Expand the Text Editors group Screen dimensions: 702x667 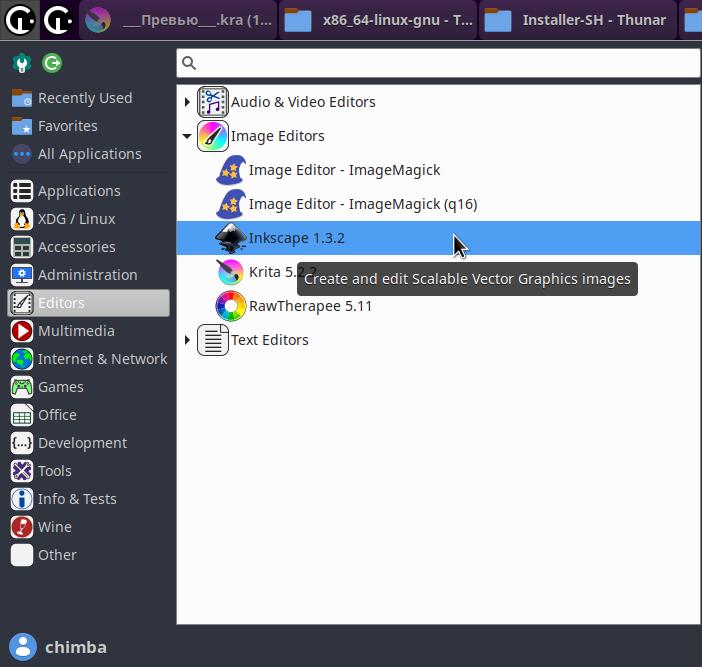tap(187, 340)
